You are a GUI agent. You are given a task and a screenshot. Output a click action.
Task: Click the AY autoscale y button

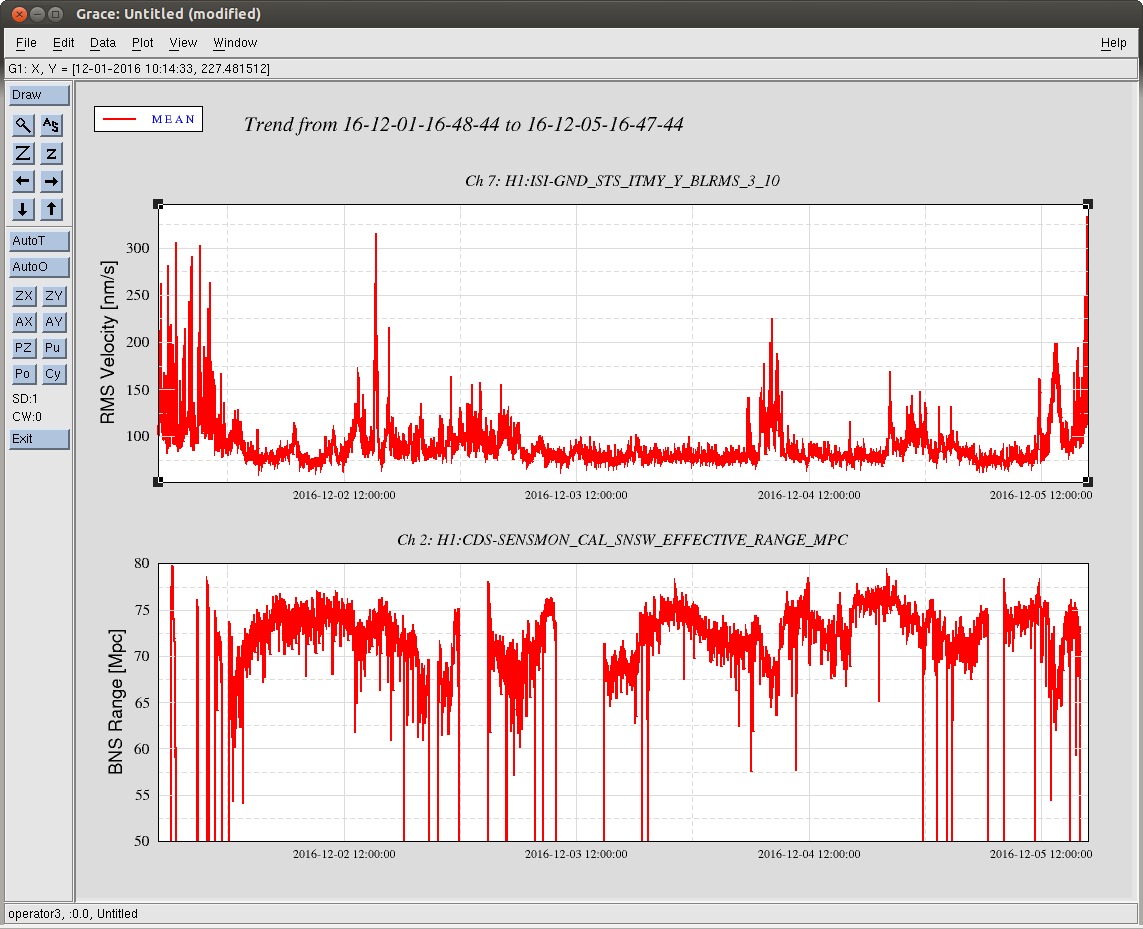pyautogui.click(x=54, y=322)
